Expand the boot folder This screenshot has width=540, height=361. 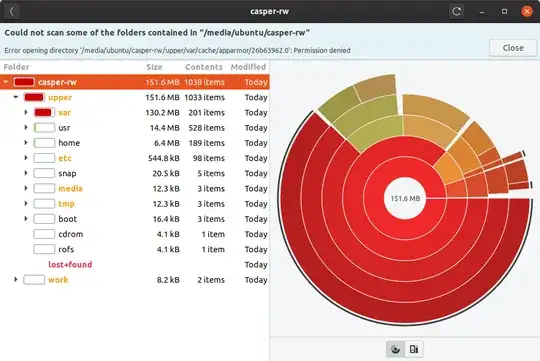26,218
